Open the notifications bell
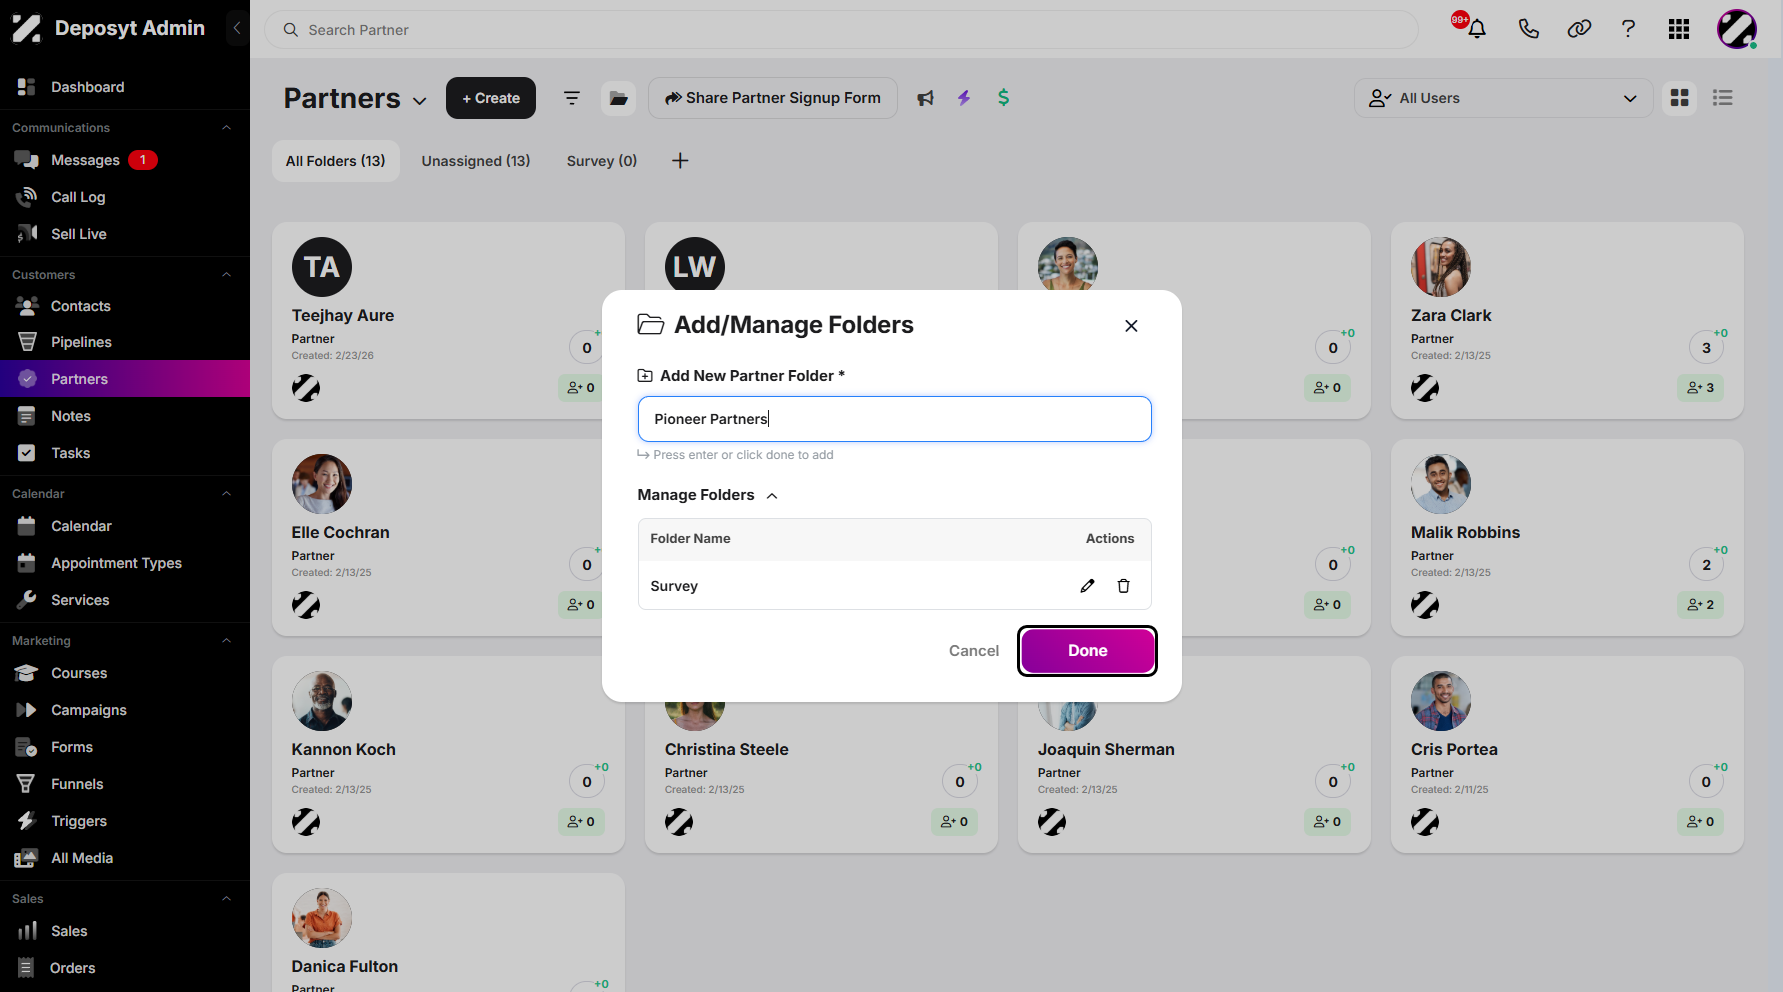Image resolution: width=1783 pixels, height=992 pixels. click(x=1476, y=29)
